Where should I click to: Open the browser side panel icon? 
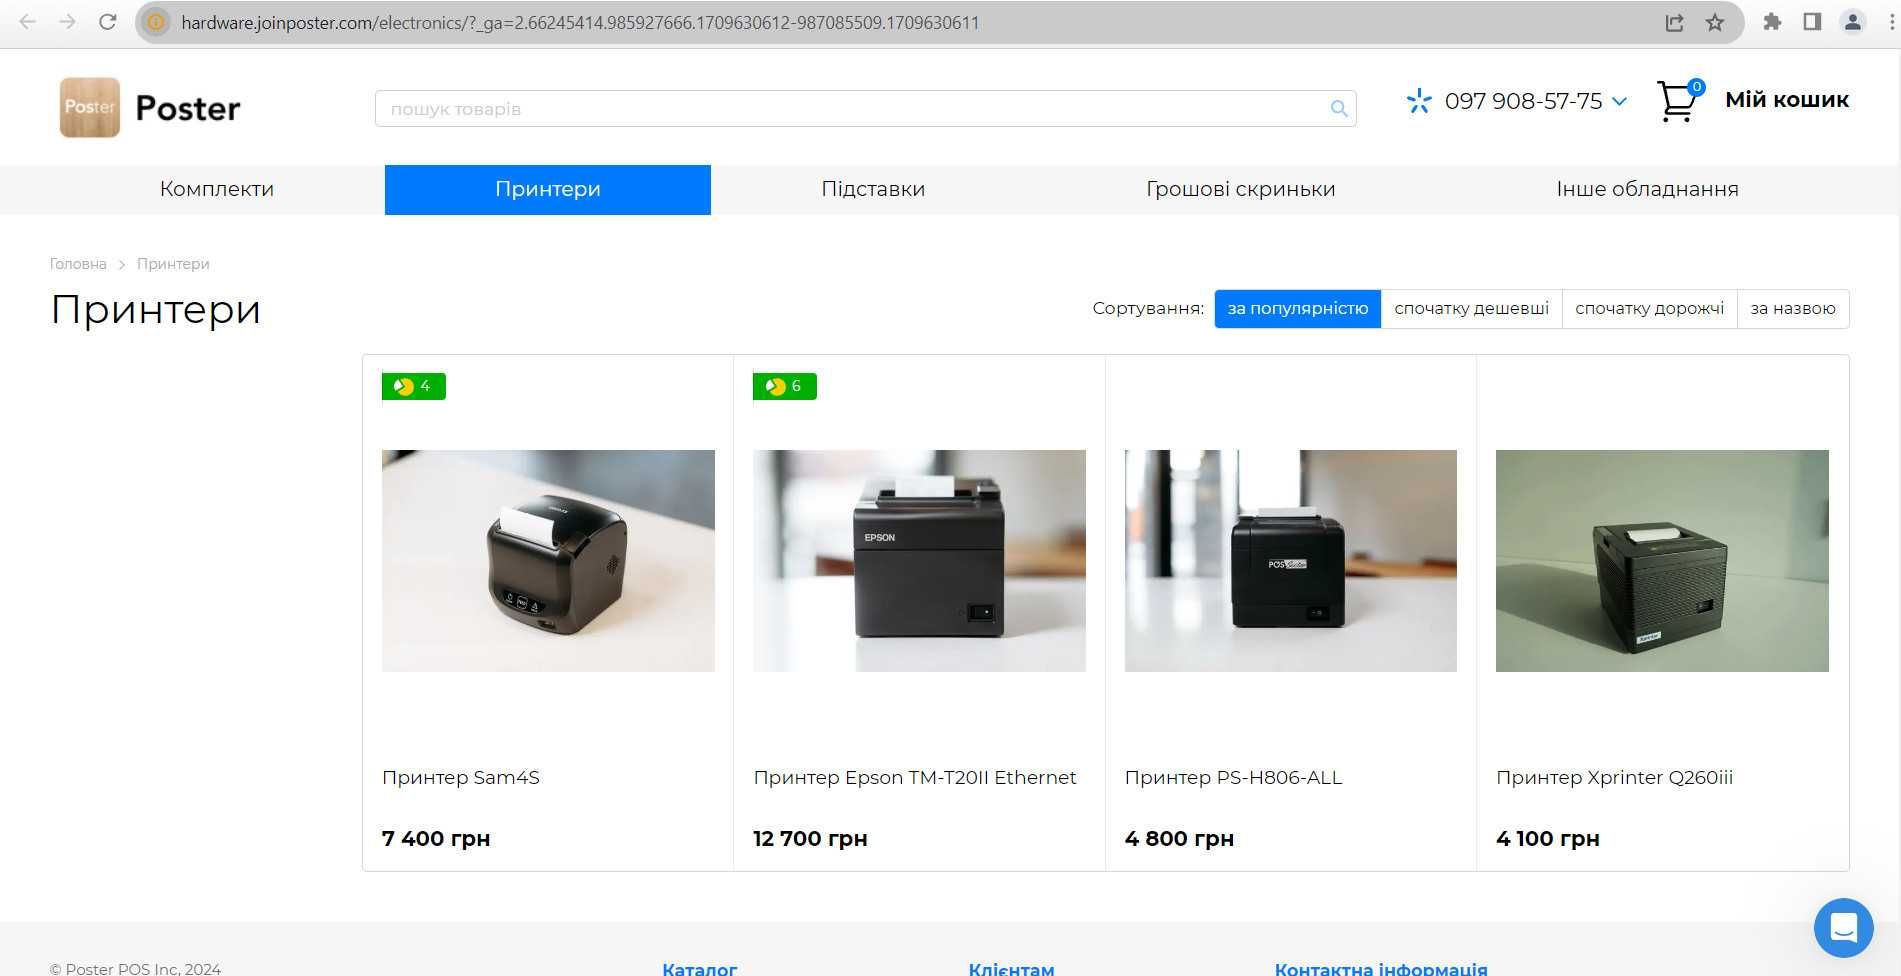1812,22
